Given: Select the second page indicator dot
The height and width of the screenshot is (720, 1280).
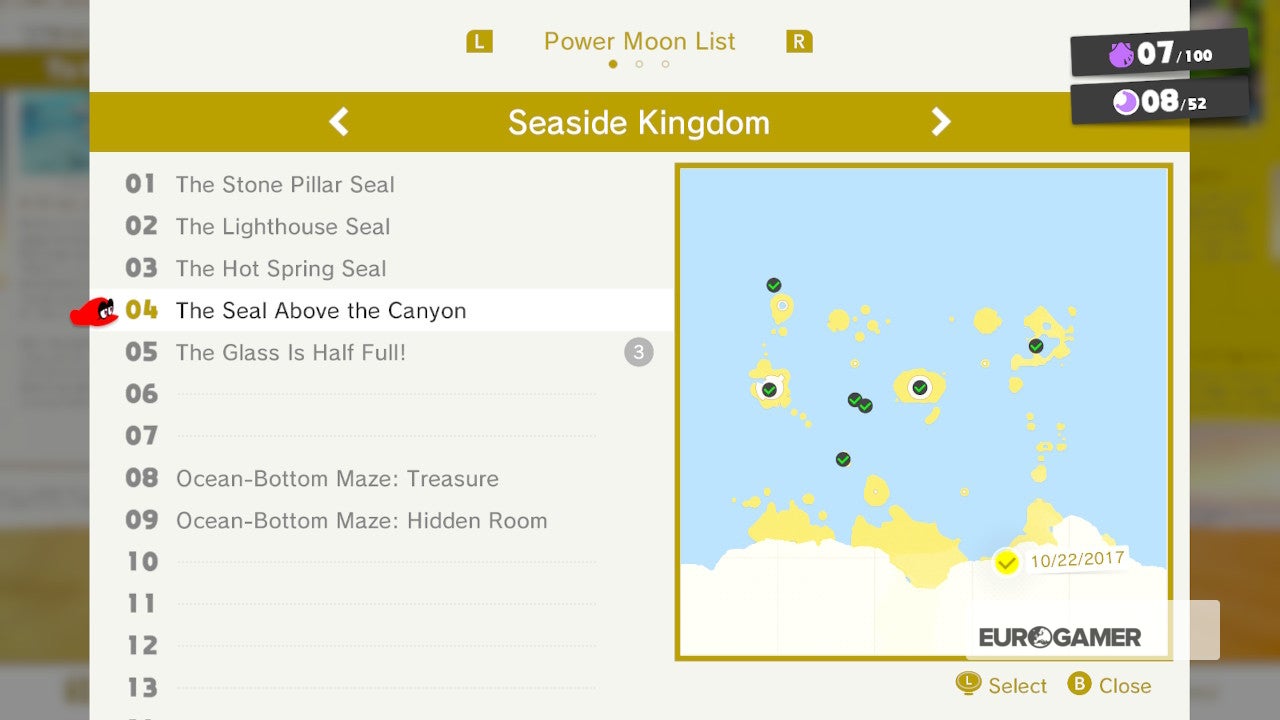Looking at the screenshot, I should [x=639, y=64].
